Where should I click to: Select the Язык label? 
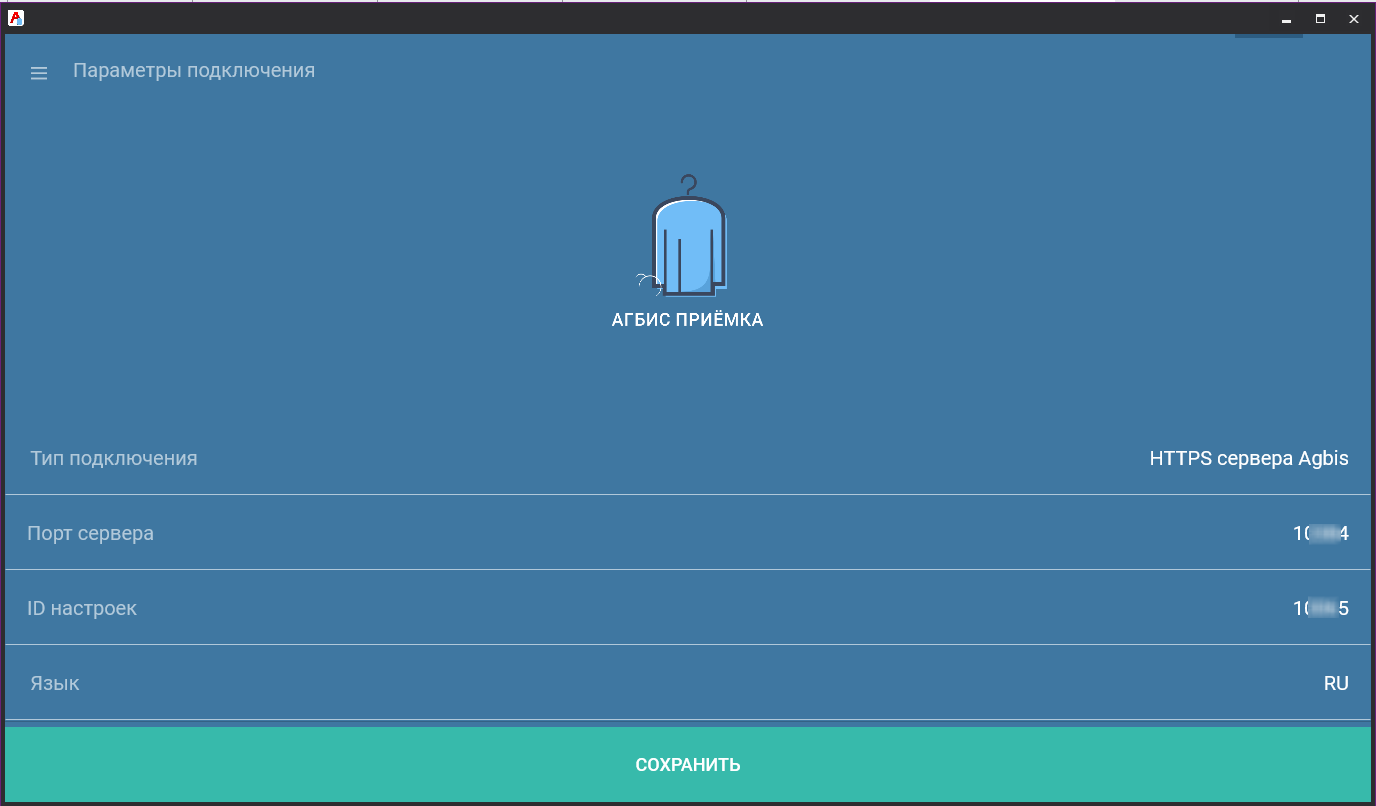(55, 684)
